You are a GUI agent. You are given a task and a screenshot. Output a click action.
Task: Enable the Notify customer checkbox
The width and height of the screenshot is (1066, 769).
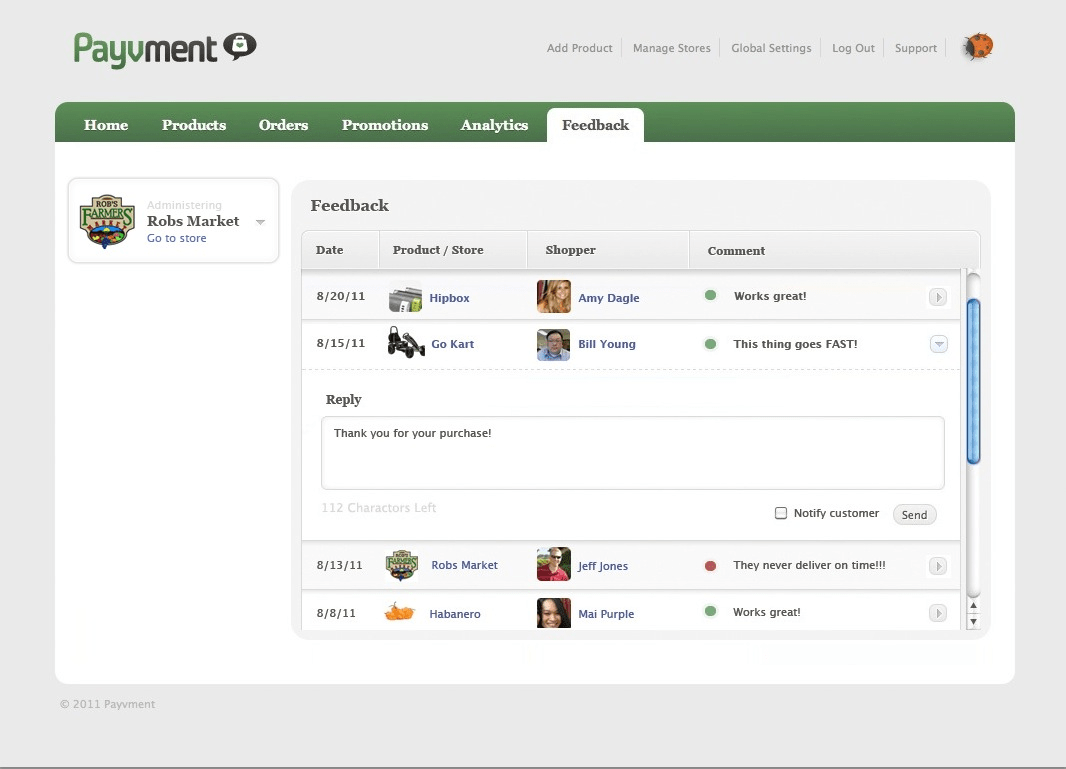(781, 513)
